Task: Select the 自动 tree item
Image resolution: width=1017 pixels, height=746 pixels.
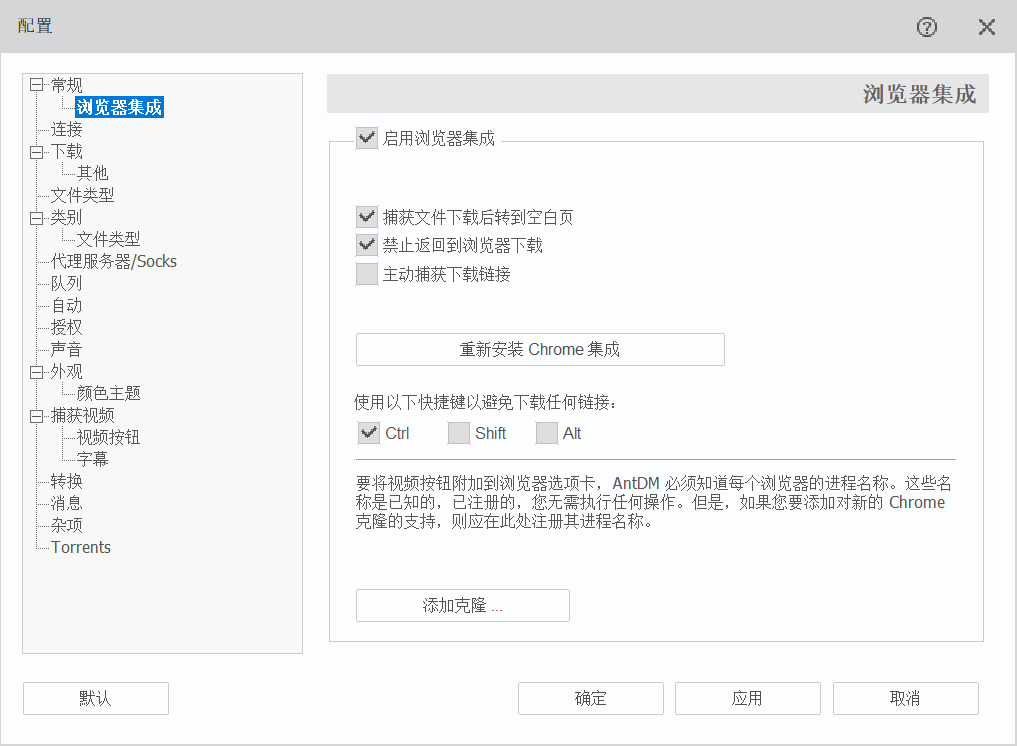Action: [x=66, y=306]
